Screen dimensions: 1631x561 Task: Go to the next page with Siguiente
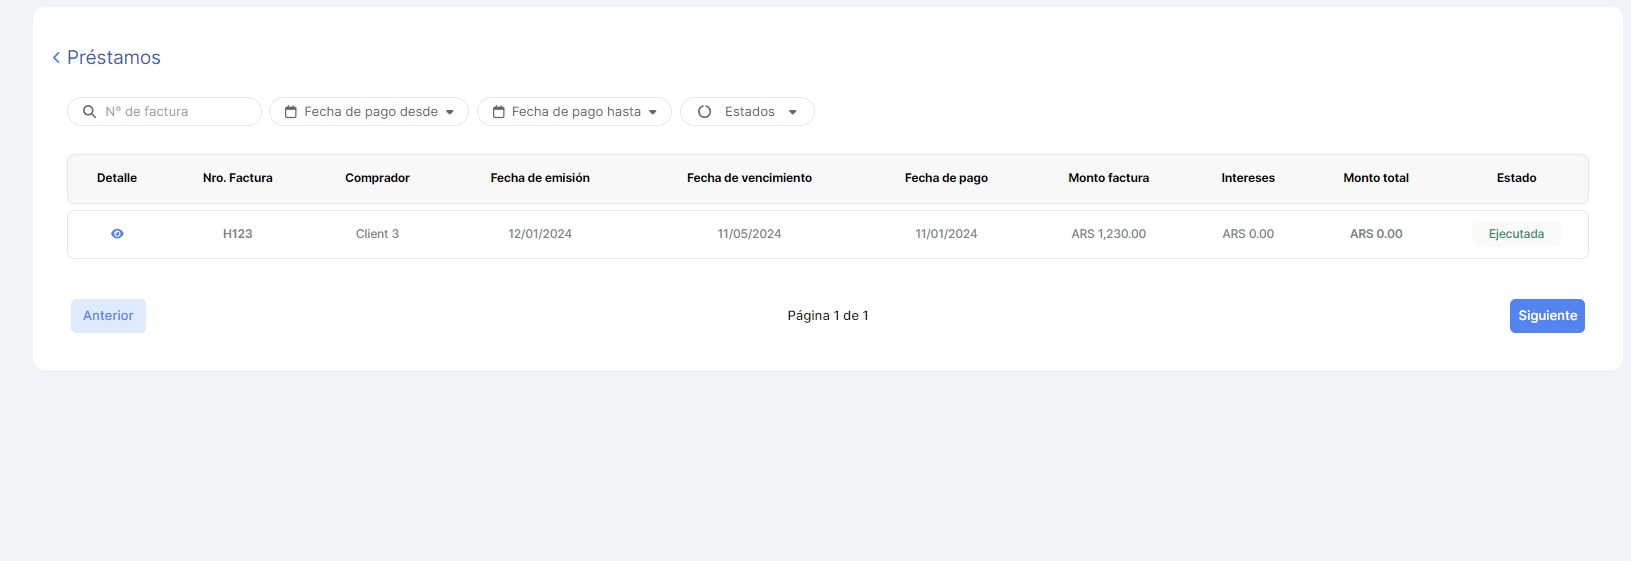point(1546,316)
